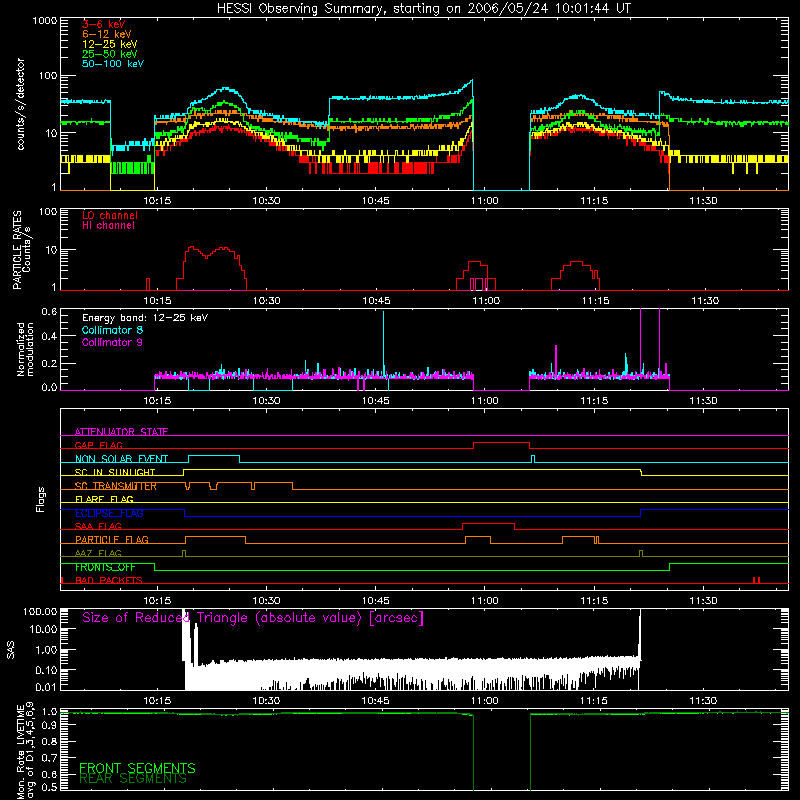Click the 'Collimator 8' legend label

112,330
